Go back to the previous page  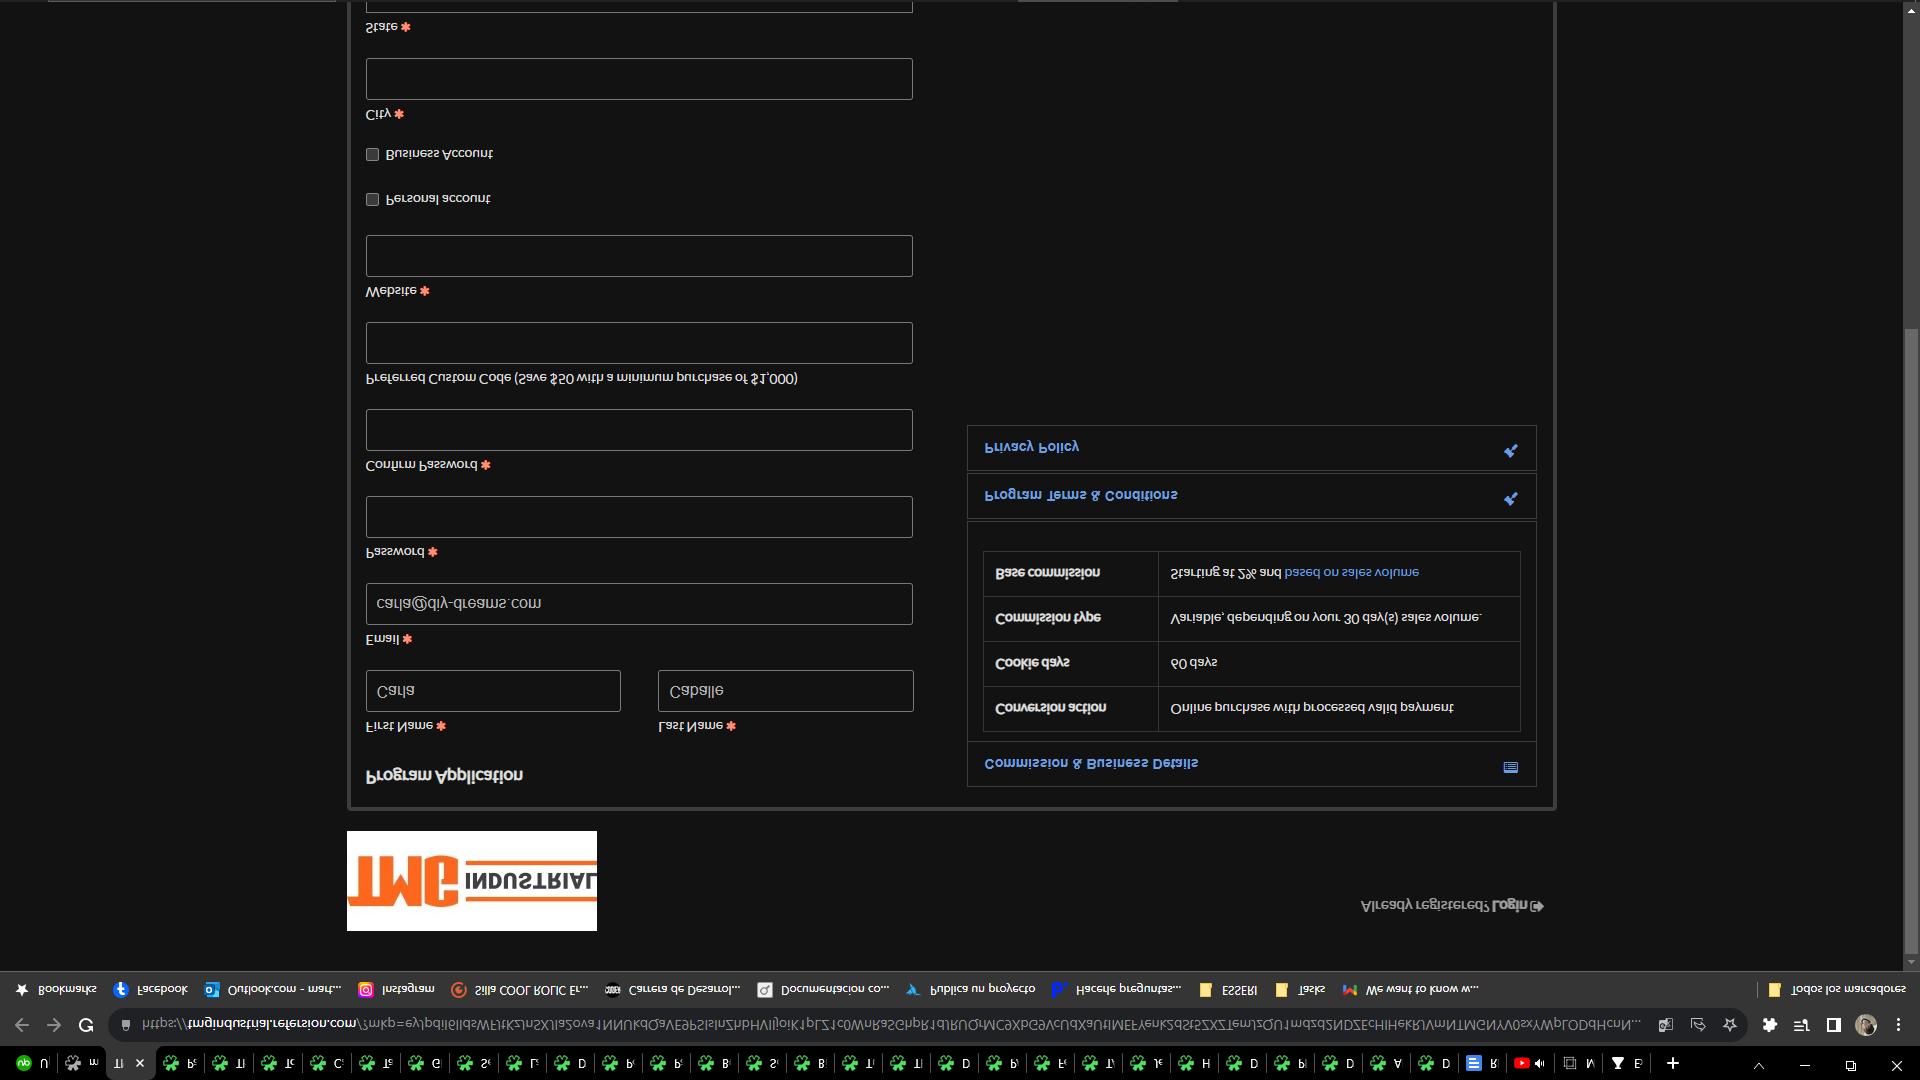pyautogui.click(x=22, y=1025)
